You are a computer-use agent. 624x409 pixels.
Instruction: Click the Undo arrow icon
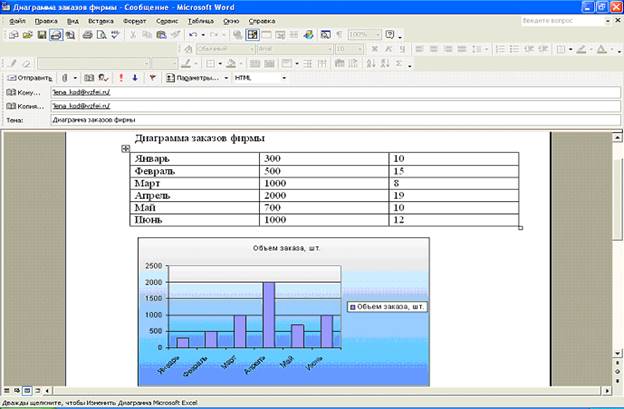tap(191, 34)
